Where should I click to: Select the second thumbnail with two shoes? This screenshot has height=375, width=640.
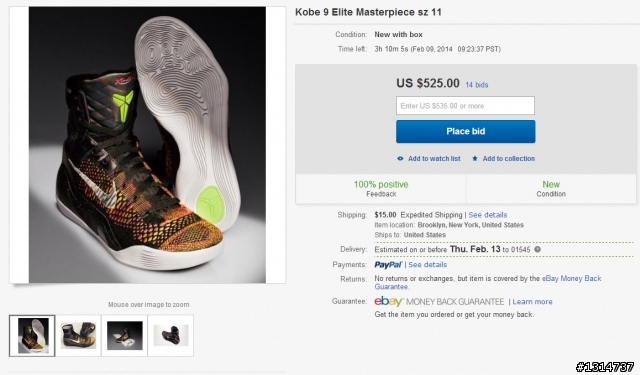(78, 335)
